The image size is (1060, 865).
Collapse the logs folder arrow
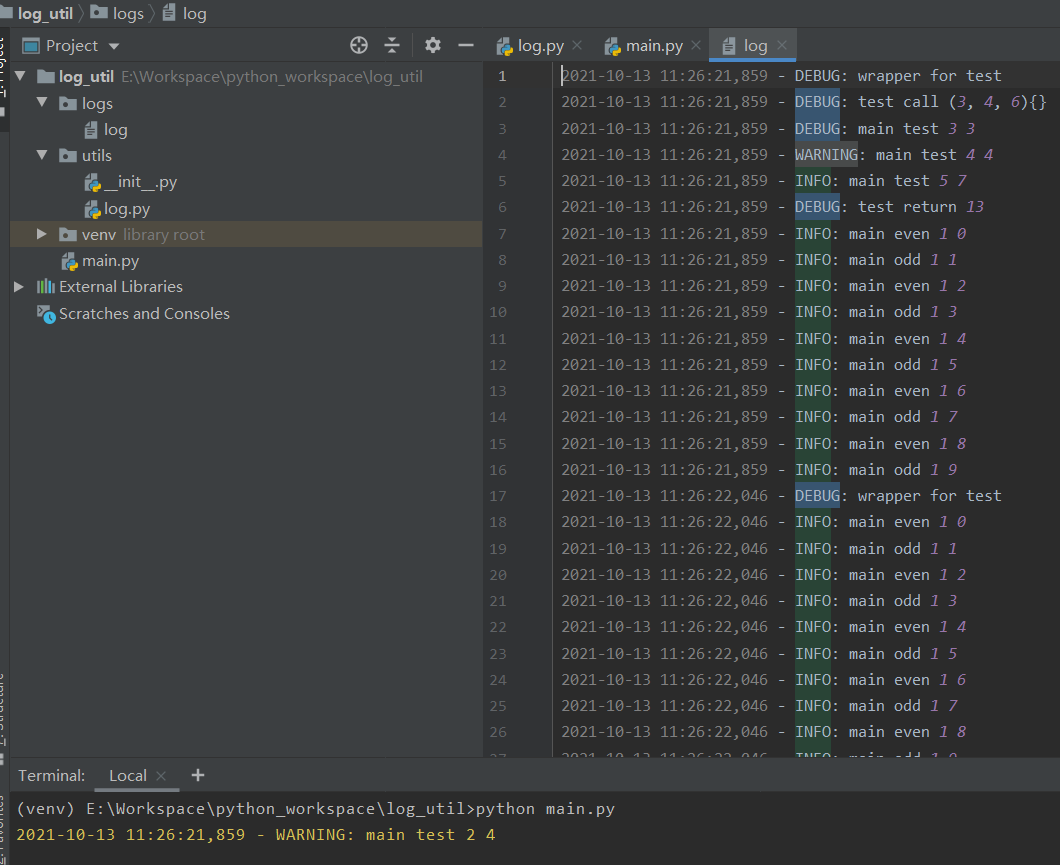tap(43, 103)
